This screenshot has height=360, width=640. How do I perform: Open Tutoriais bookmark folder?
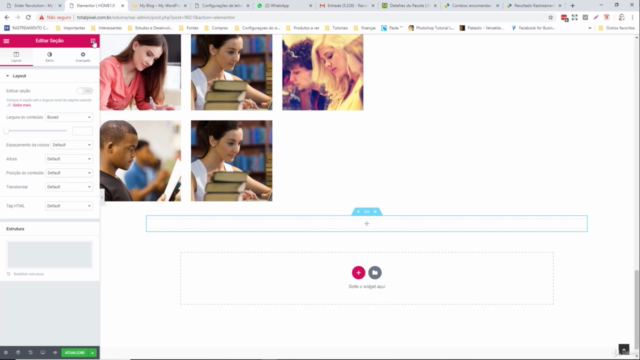click(x=337, y=28)
